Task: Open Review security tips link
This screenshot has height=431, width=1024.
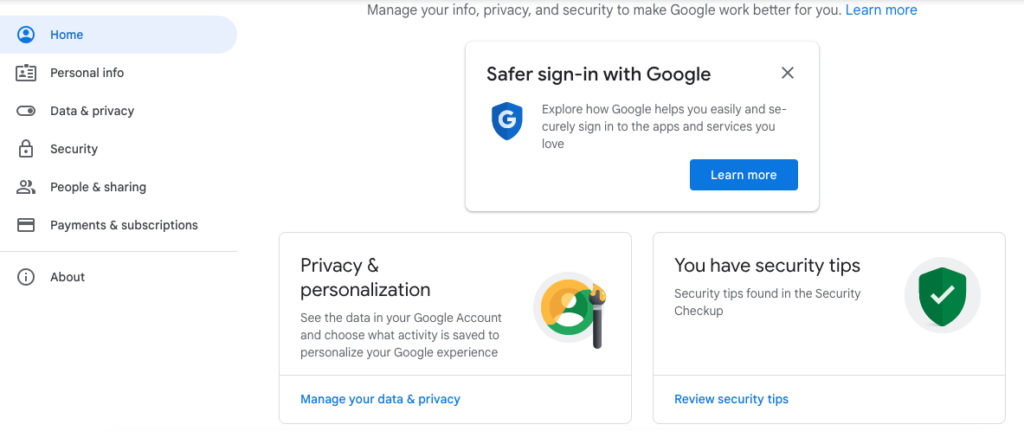Action: [x=731, y=399]
